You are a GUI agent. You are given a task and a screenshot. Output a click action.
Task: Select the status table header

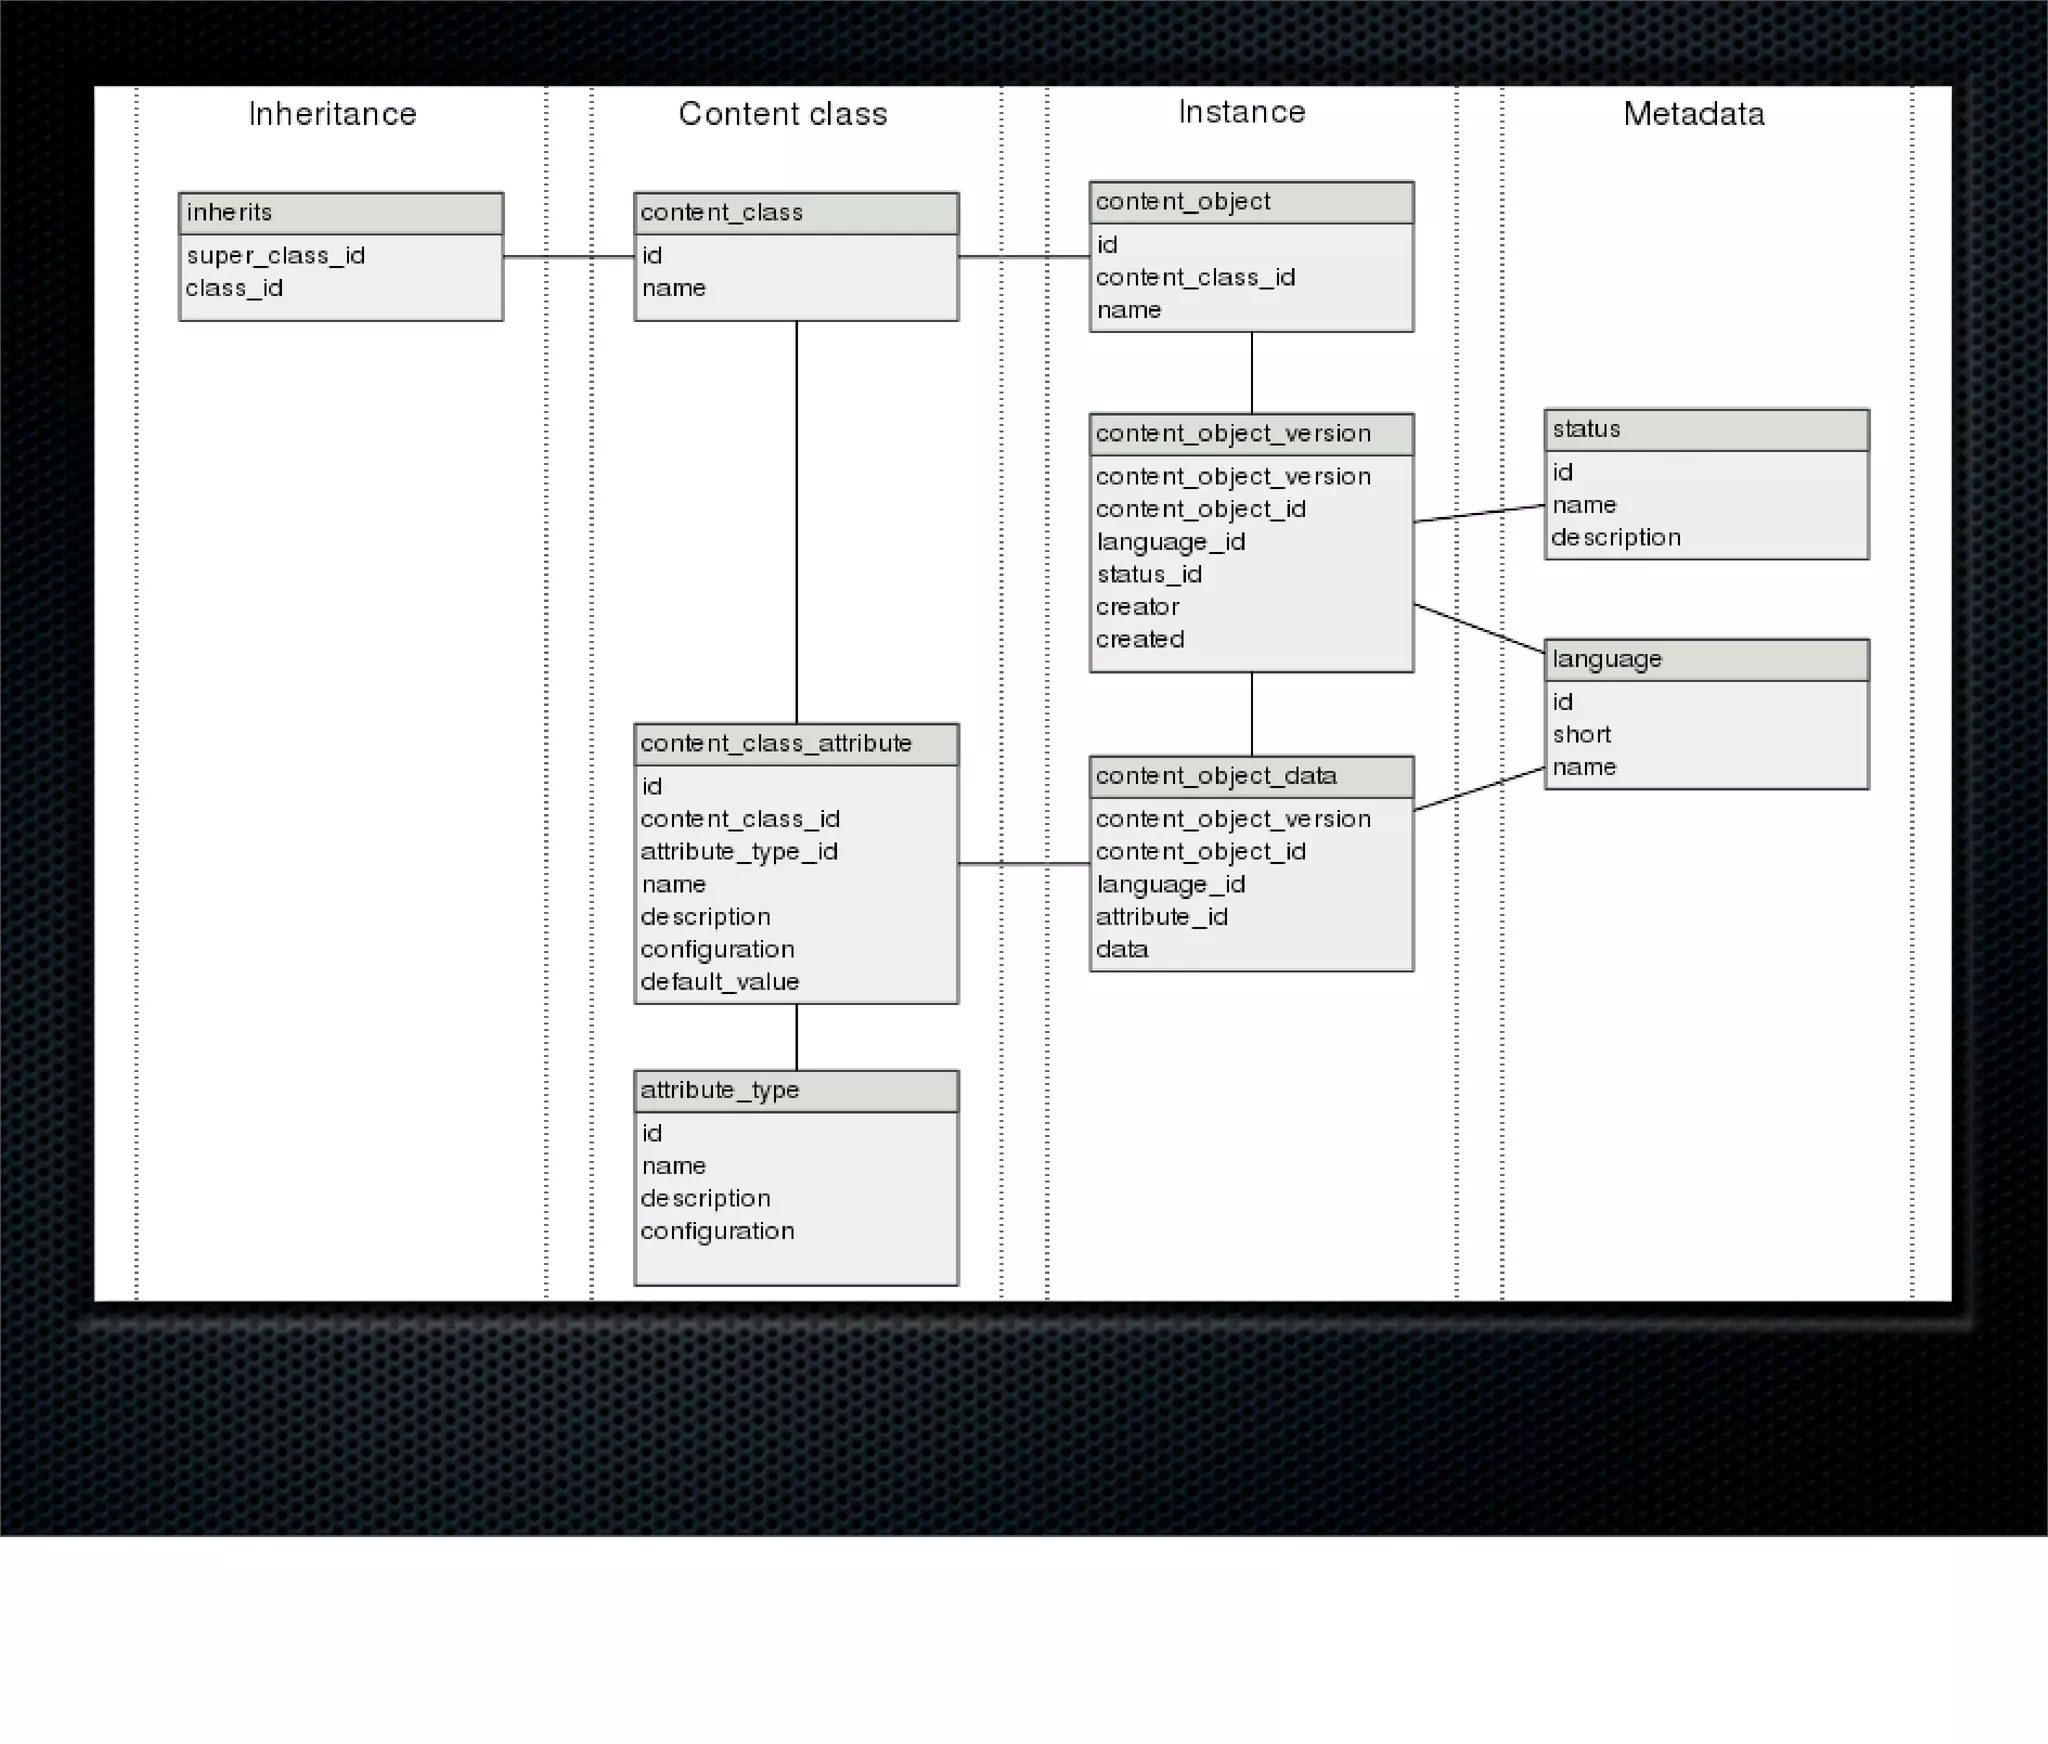pyautogui.click(x=1705, y=430)
